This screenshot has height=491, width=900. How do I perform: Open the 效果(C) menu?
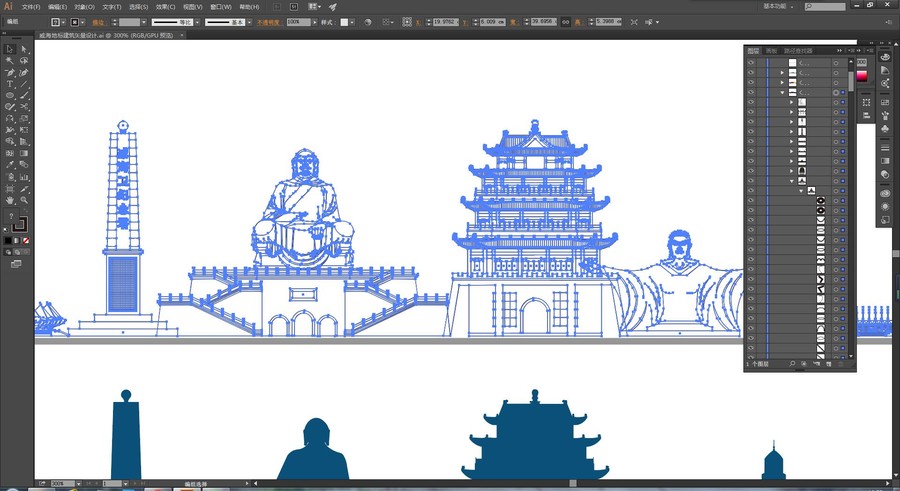[165, 7]
